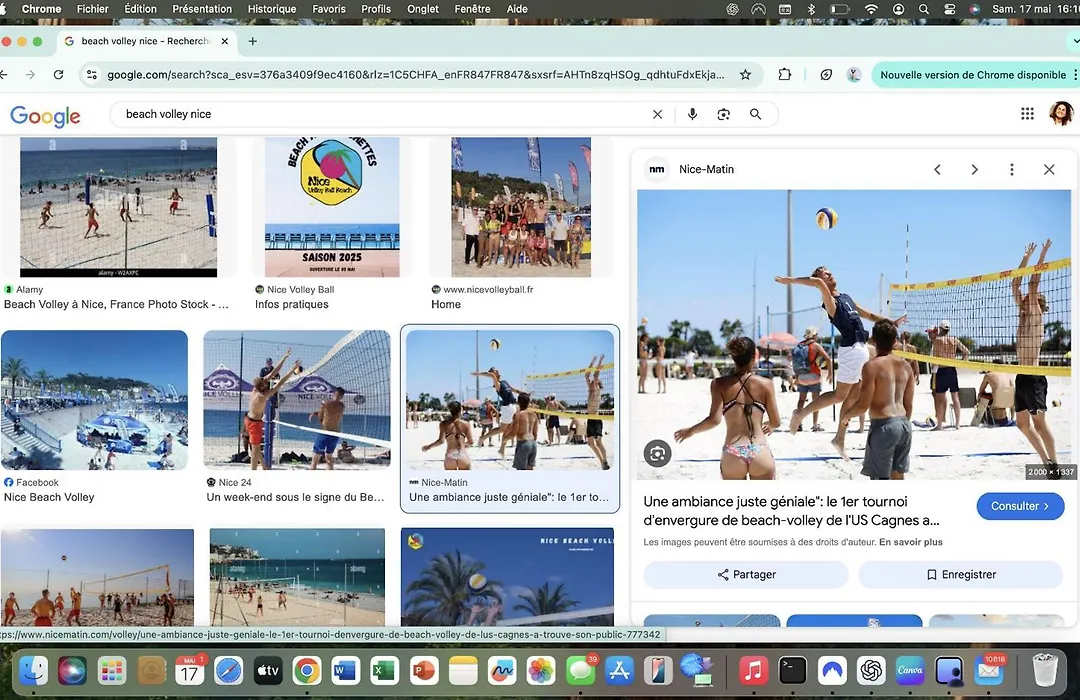The image size is (1080, 700).
Task: Close the Nice-Matin image preview panel
Action: (x=1049, y=169)
